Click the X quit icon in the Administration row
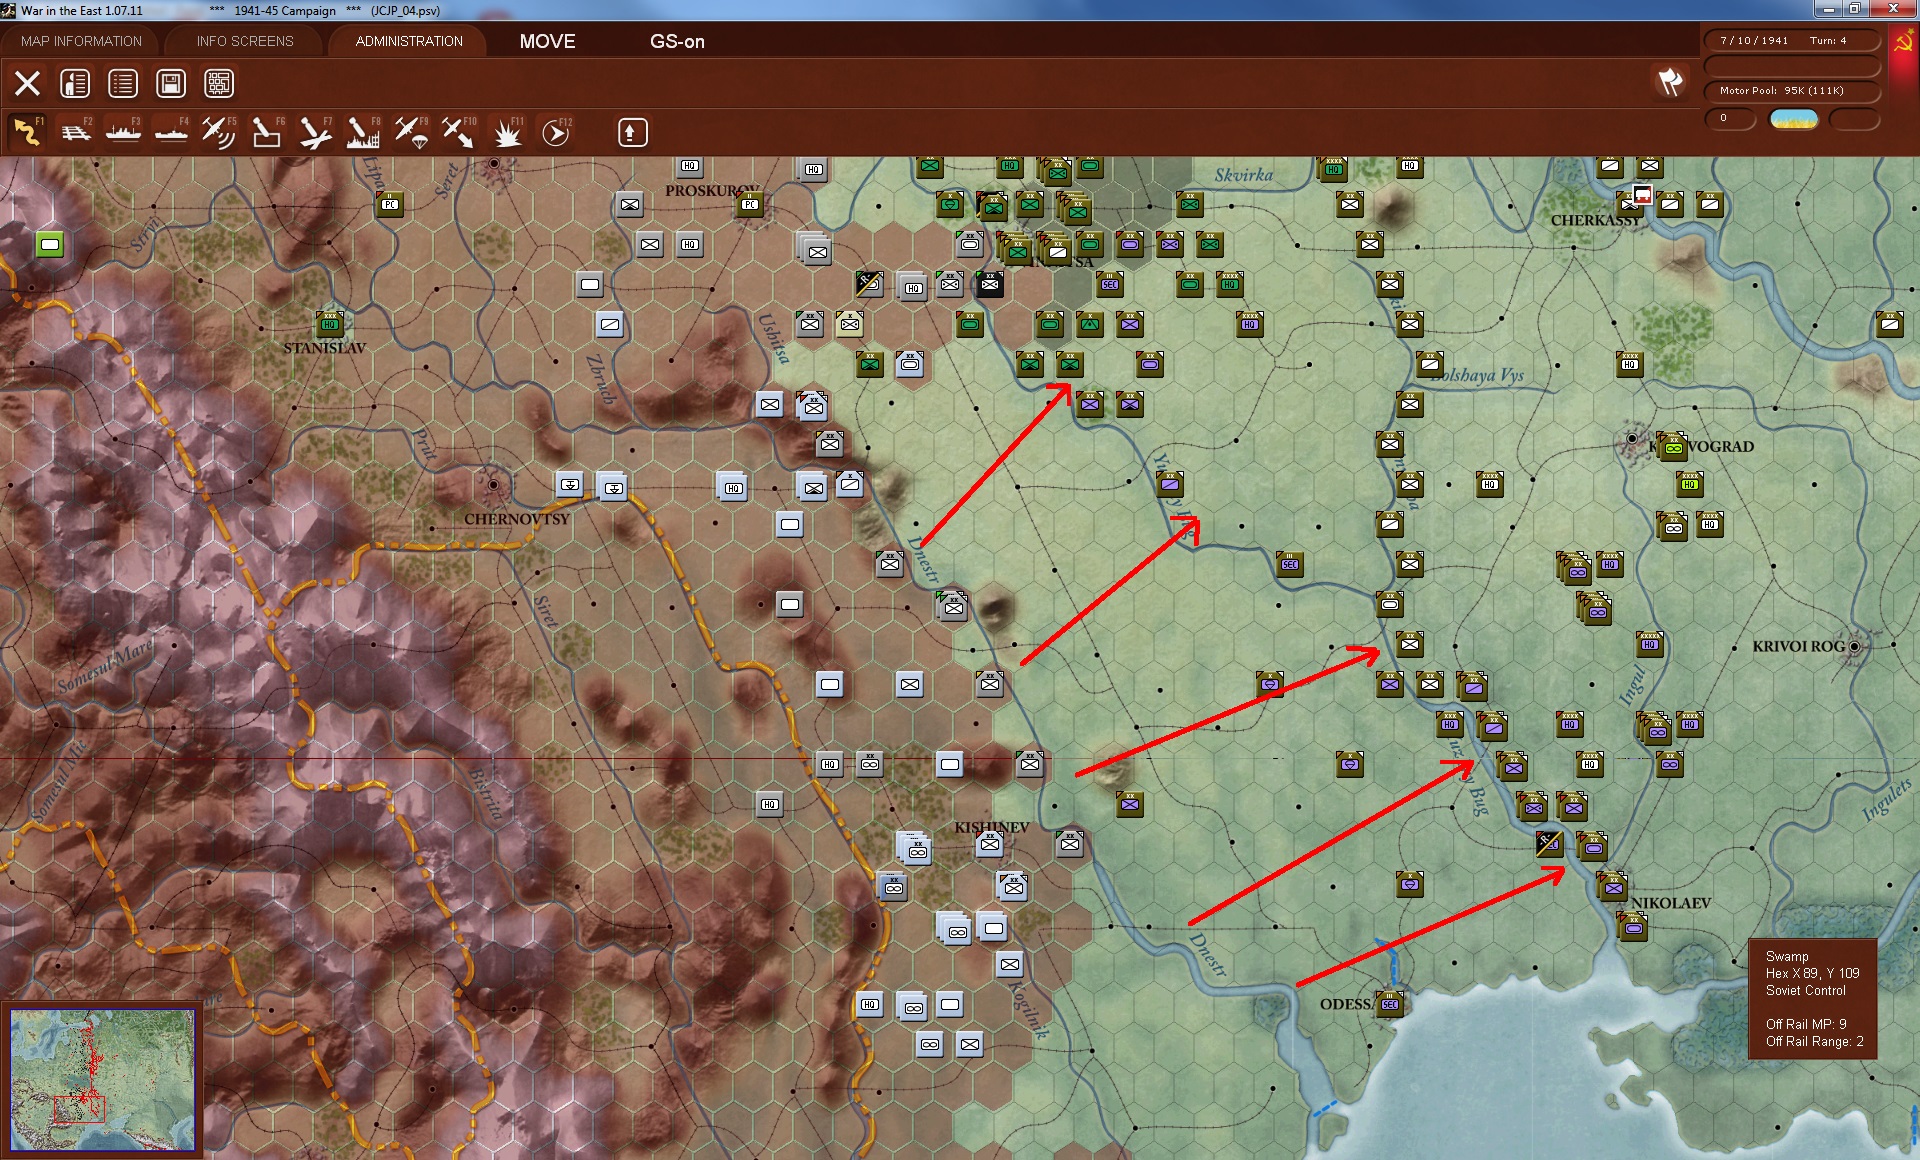Viewport: 1920px width, 1160px height. [x=27, y=83]
